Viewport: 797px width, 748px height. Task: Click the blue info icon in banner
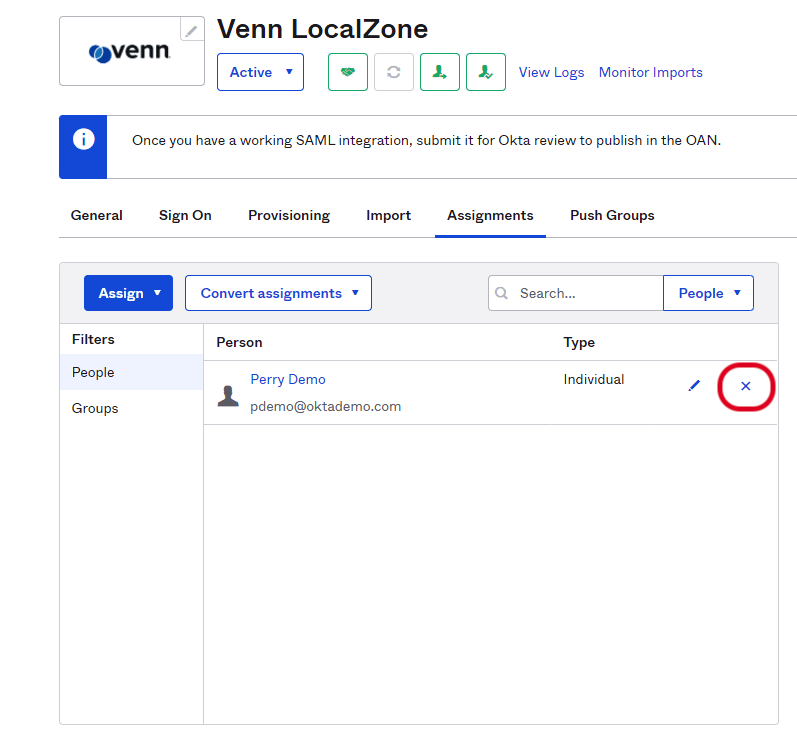pyautogui.click(x=83, y=139)
